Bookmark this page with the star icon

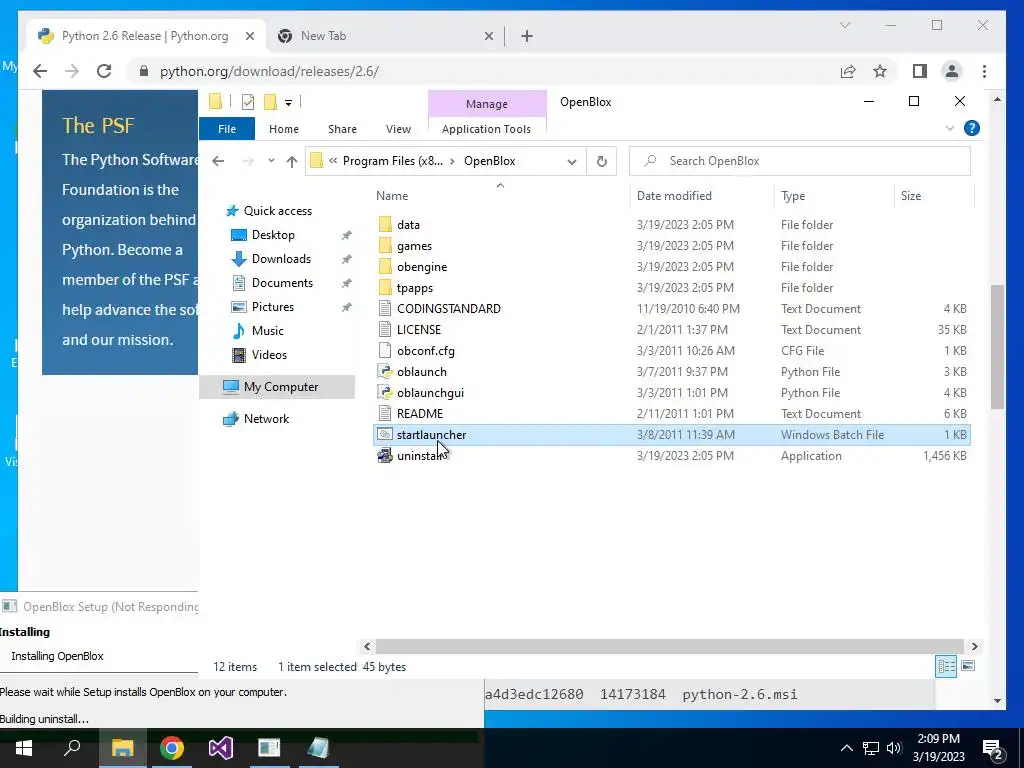coord(880,71)
